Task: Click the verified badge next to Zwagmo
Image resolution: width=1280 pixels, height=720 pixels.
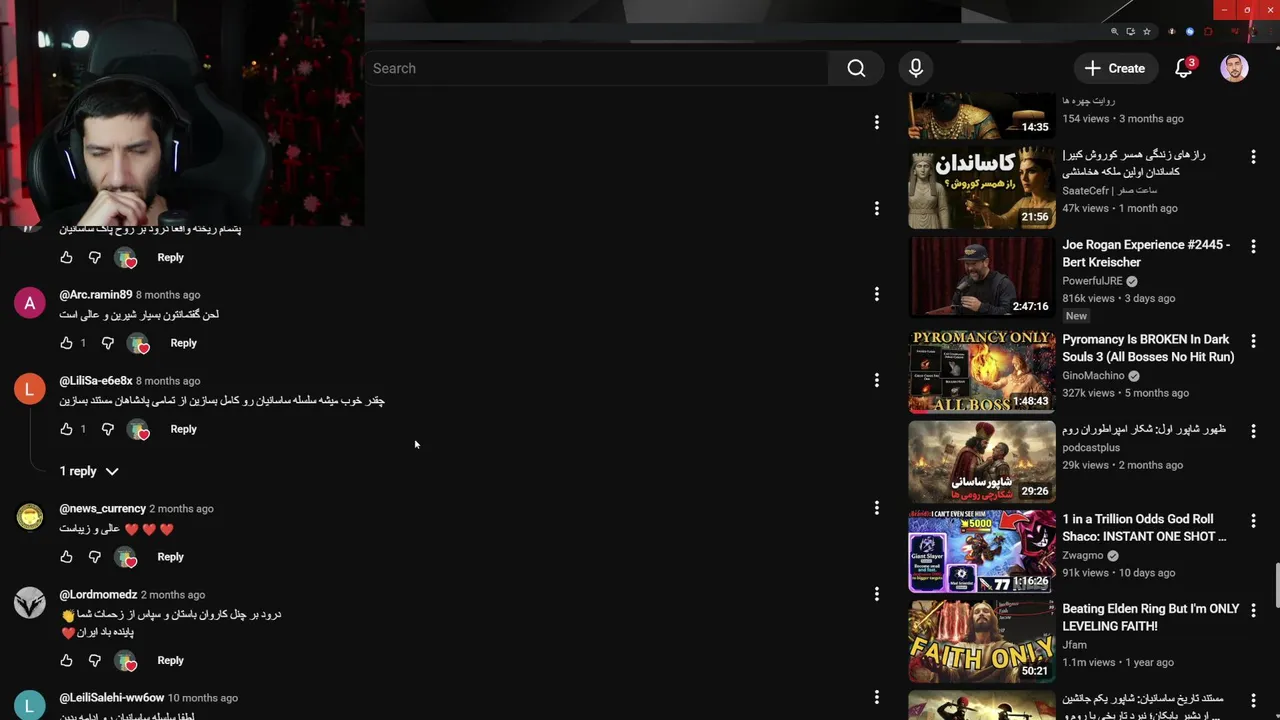Action: (1113, 556)
